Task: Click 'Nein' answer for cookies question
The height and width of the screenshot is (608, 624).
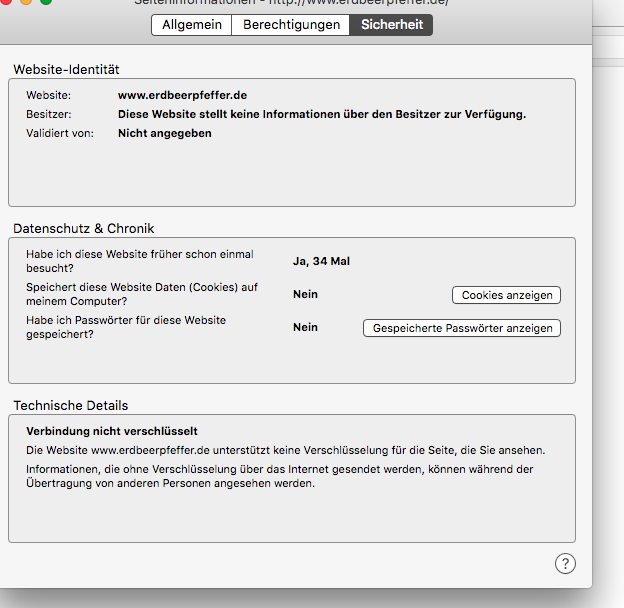Action: (x=305, y=294)
